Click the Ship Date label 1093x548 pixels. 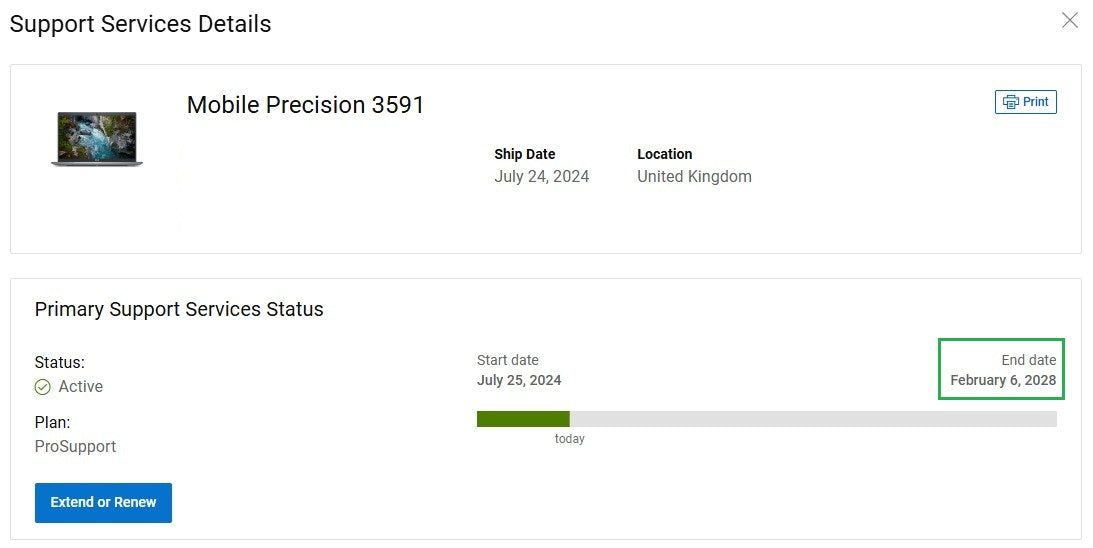click(524, 154)
